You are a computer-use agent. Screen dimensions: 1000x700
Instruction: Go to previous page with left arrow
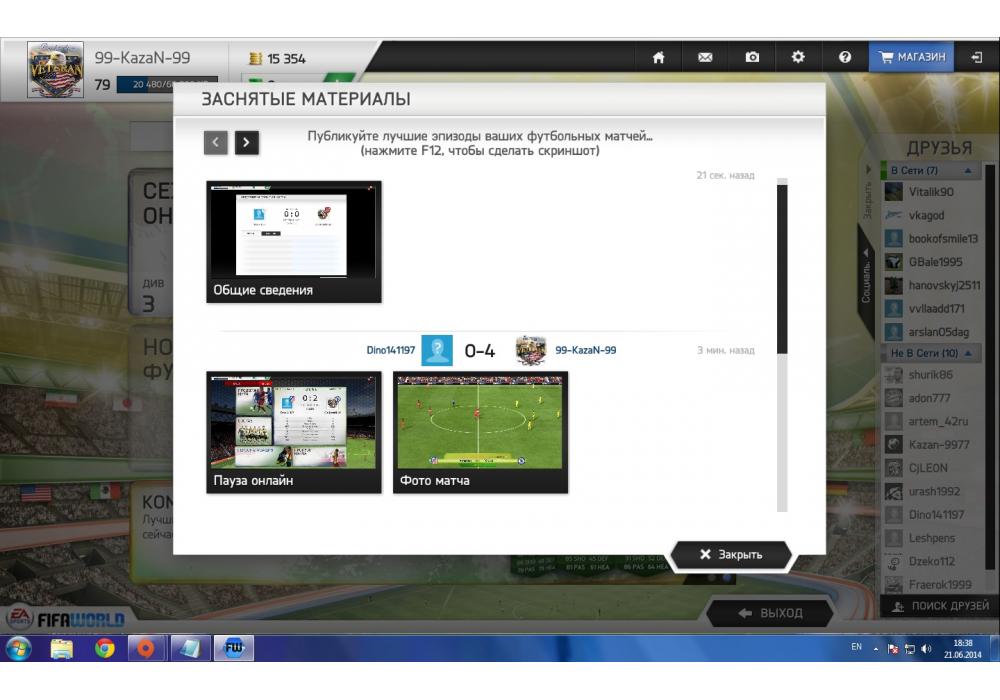[216, 143]
